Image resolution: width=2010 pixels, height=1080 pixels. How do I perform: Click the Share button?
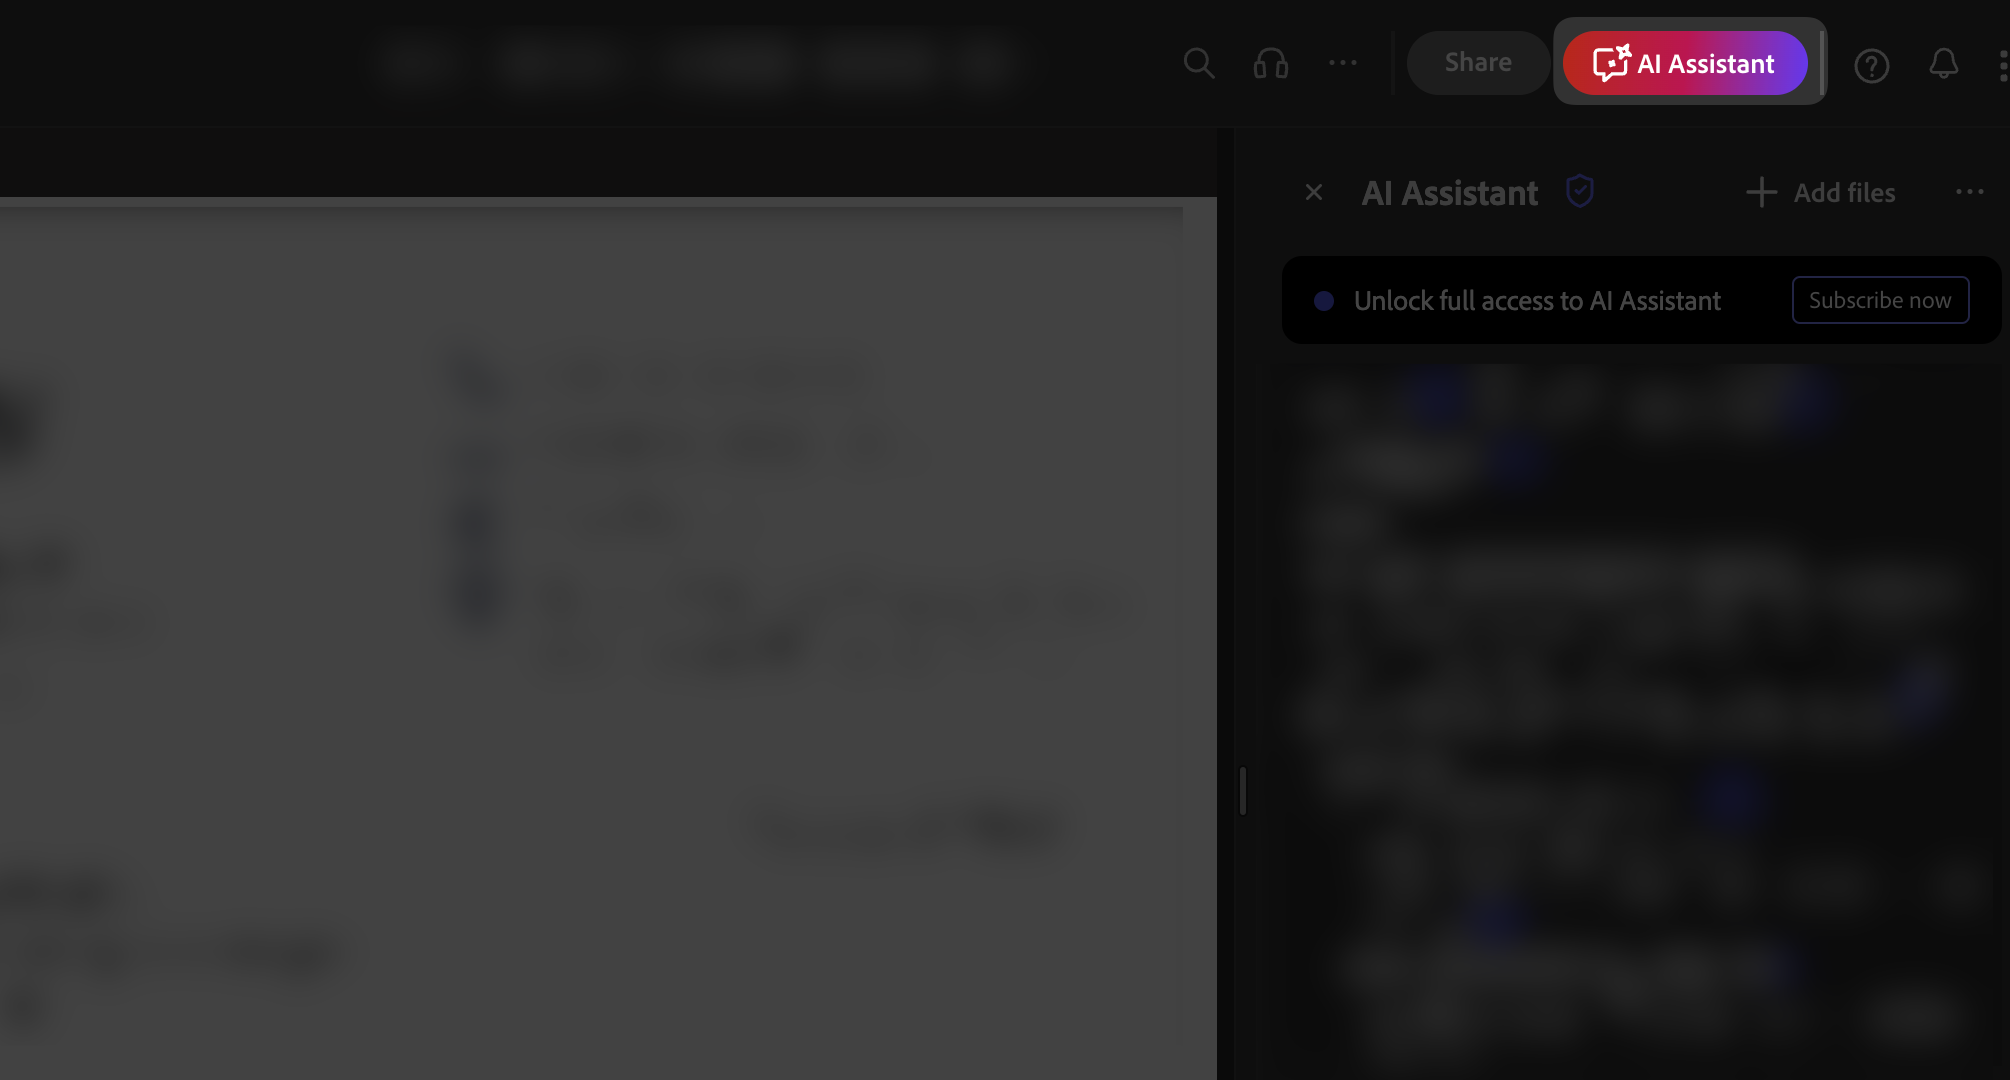pyautogui.click(x=1478, y=63)
